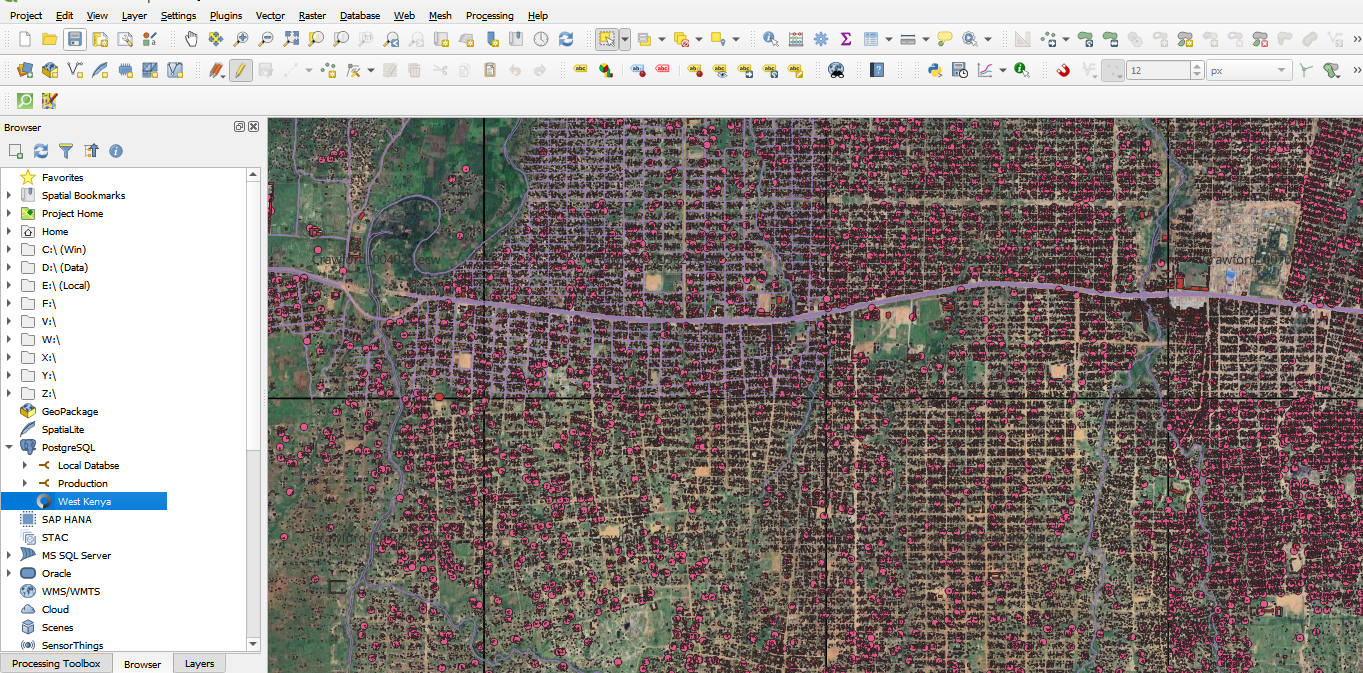Screen dimensions: 1363x673
Task: Click the Zoom In magnifier tool
Action: pyautogui.click(x=241, y=39)
